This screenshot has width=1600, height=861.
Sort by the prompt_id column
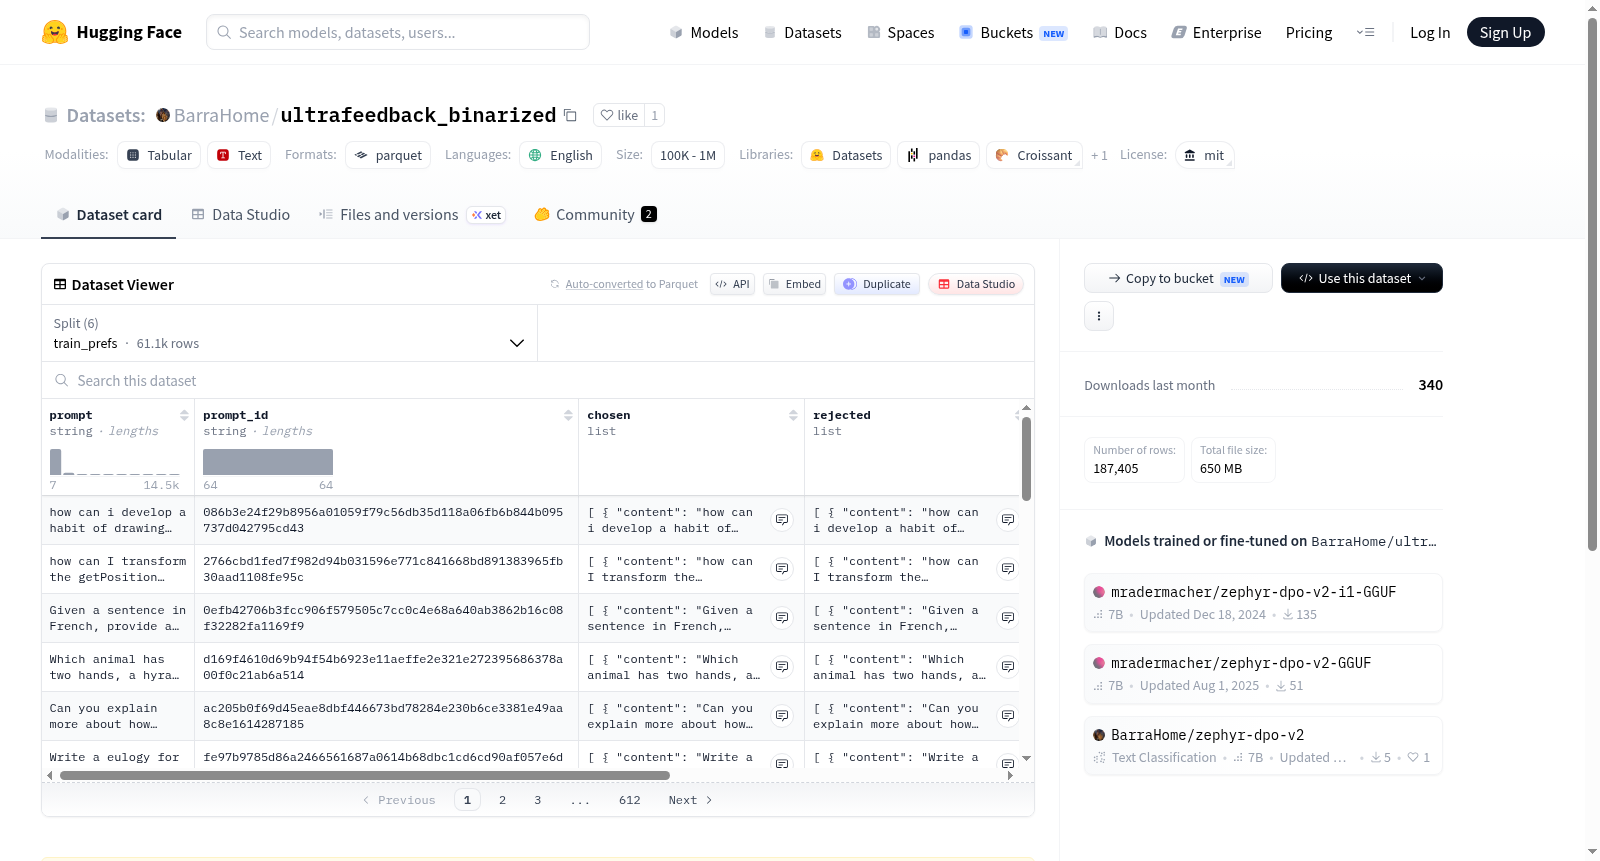(x=568, y=415)
